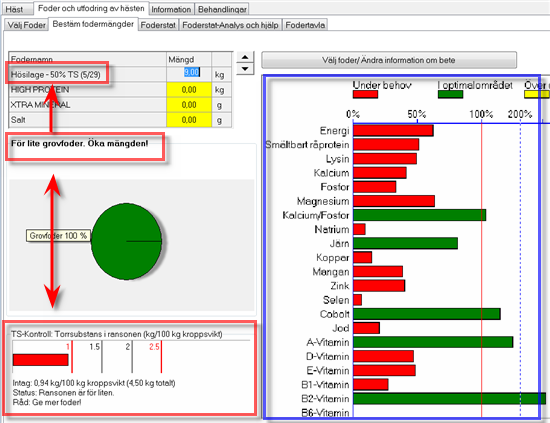Switch to the Information tab
The height and width of the screenshot is (423, 550).
pyautogui.click(x=171, y=9)
